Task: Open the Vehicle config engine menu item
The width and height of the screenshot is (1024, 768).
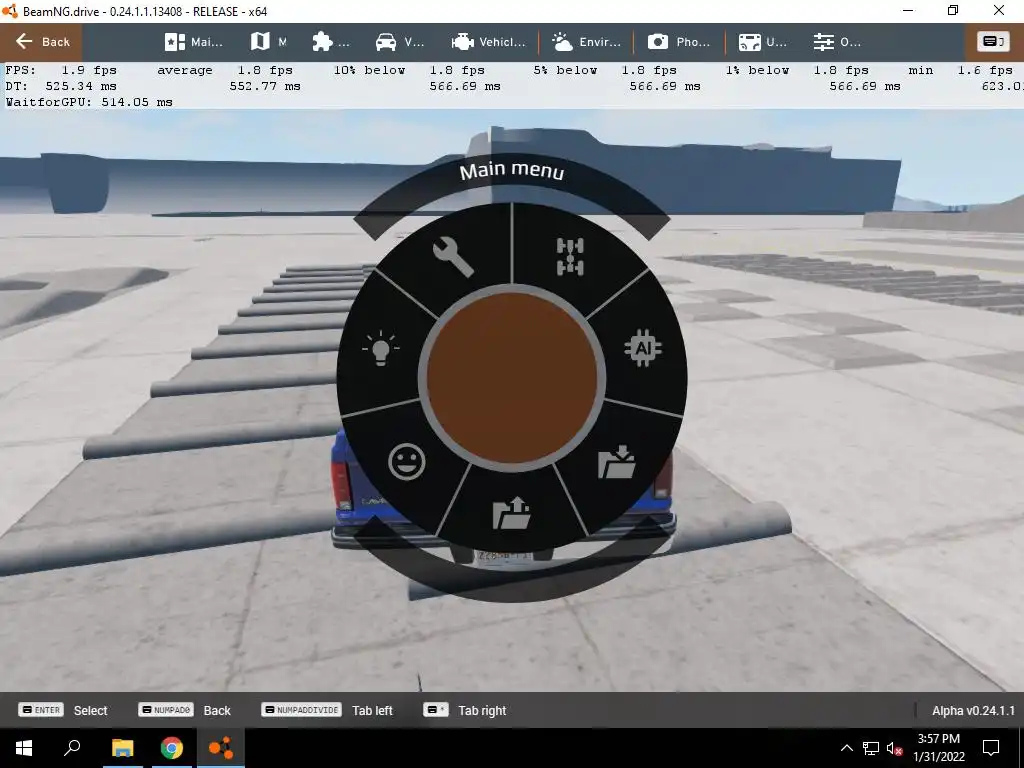Action: click(x=488, y=42)
